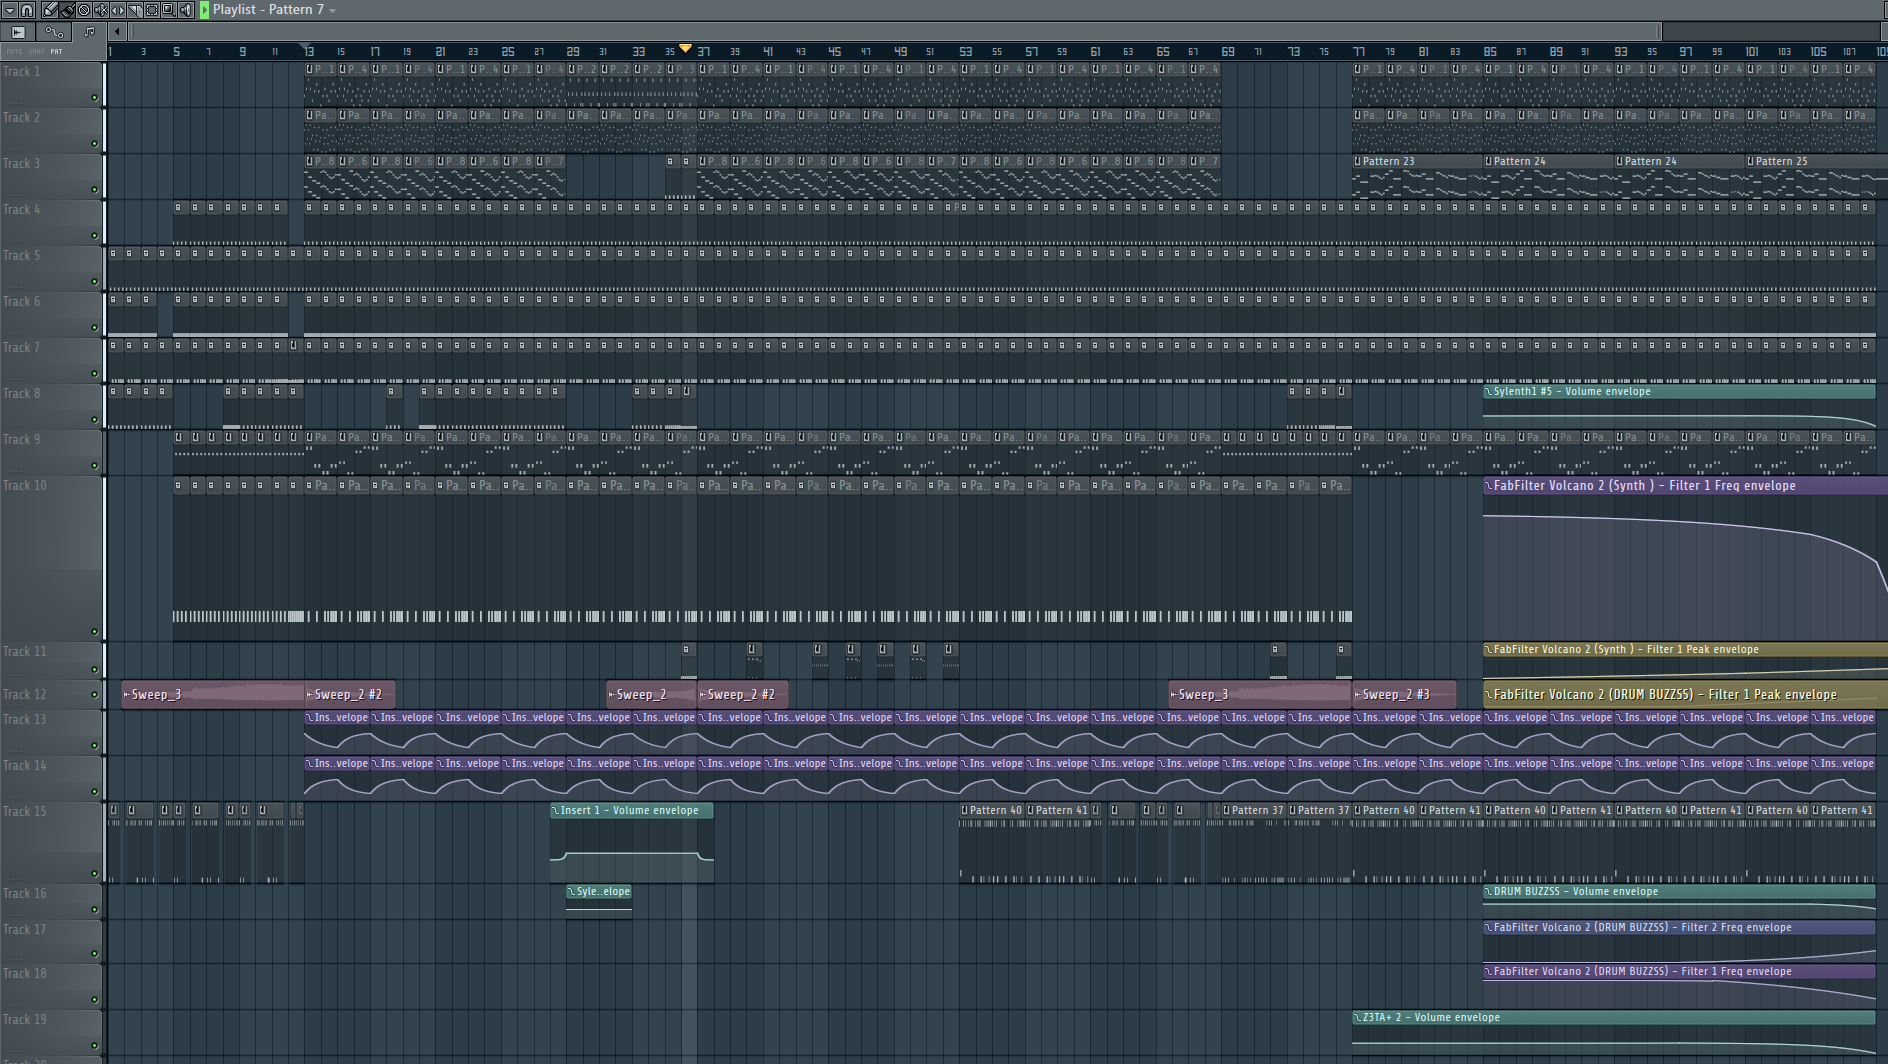Click bar 13 on the timeline ruler
The width and height of the screenshot is (1888, 1064).
tap(308, 51)
